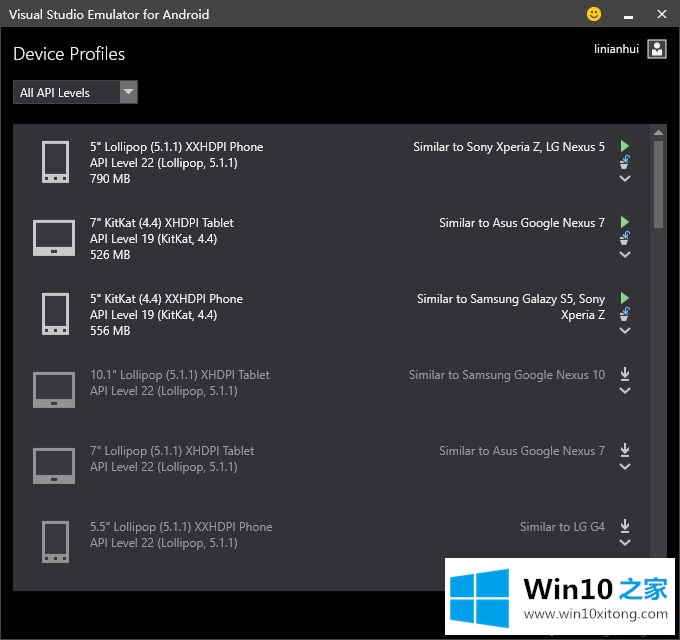Click the linianhui account name
Viewport: 680px width, 640px height.
pos(616,49)
